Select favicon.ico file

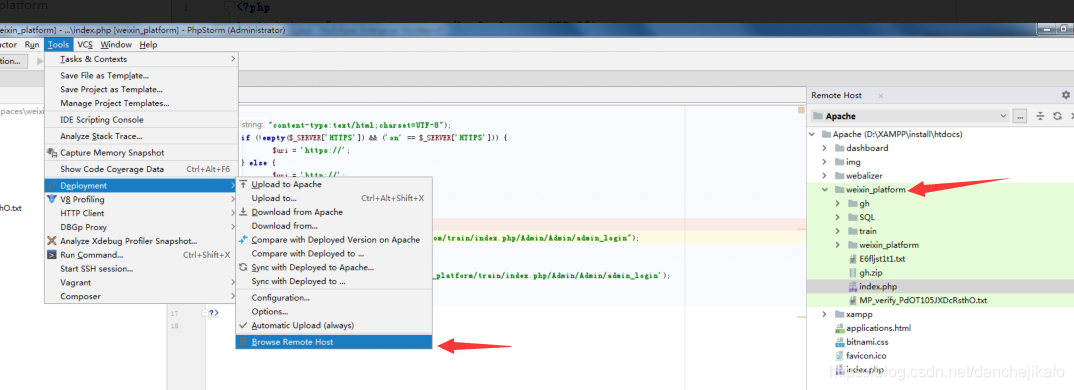(866, 356)
